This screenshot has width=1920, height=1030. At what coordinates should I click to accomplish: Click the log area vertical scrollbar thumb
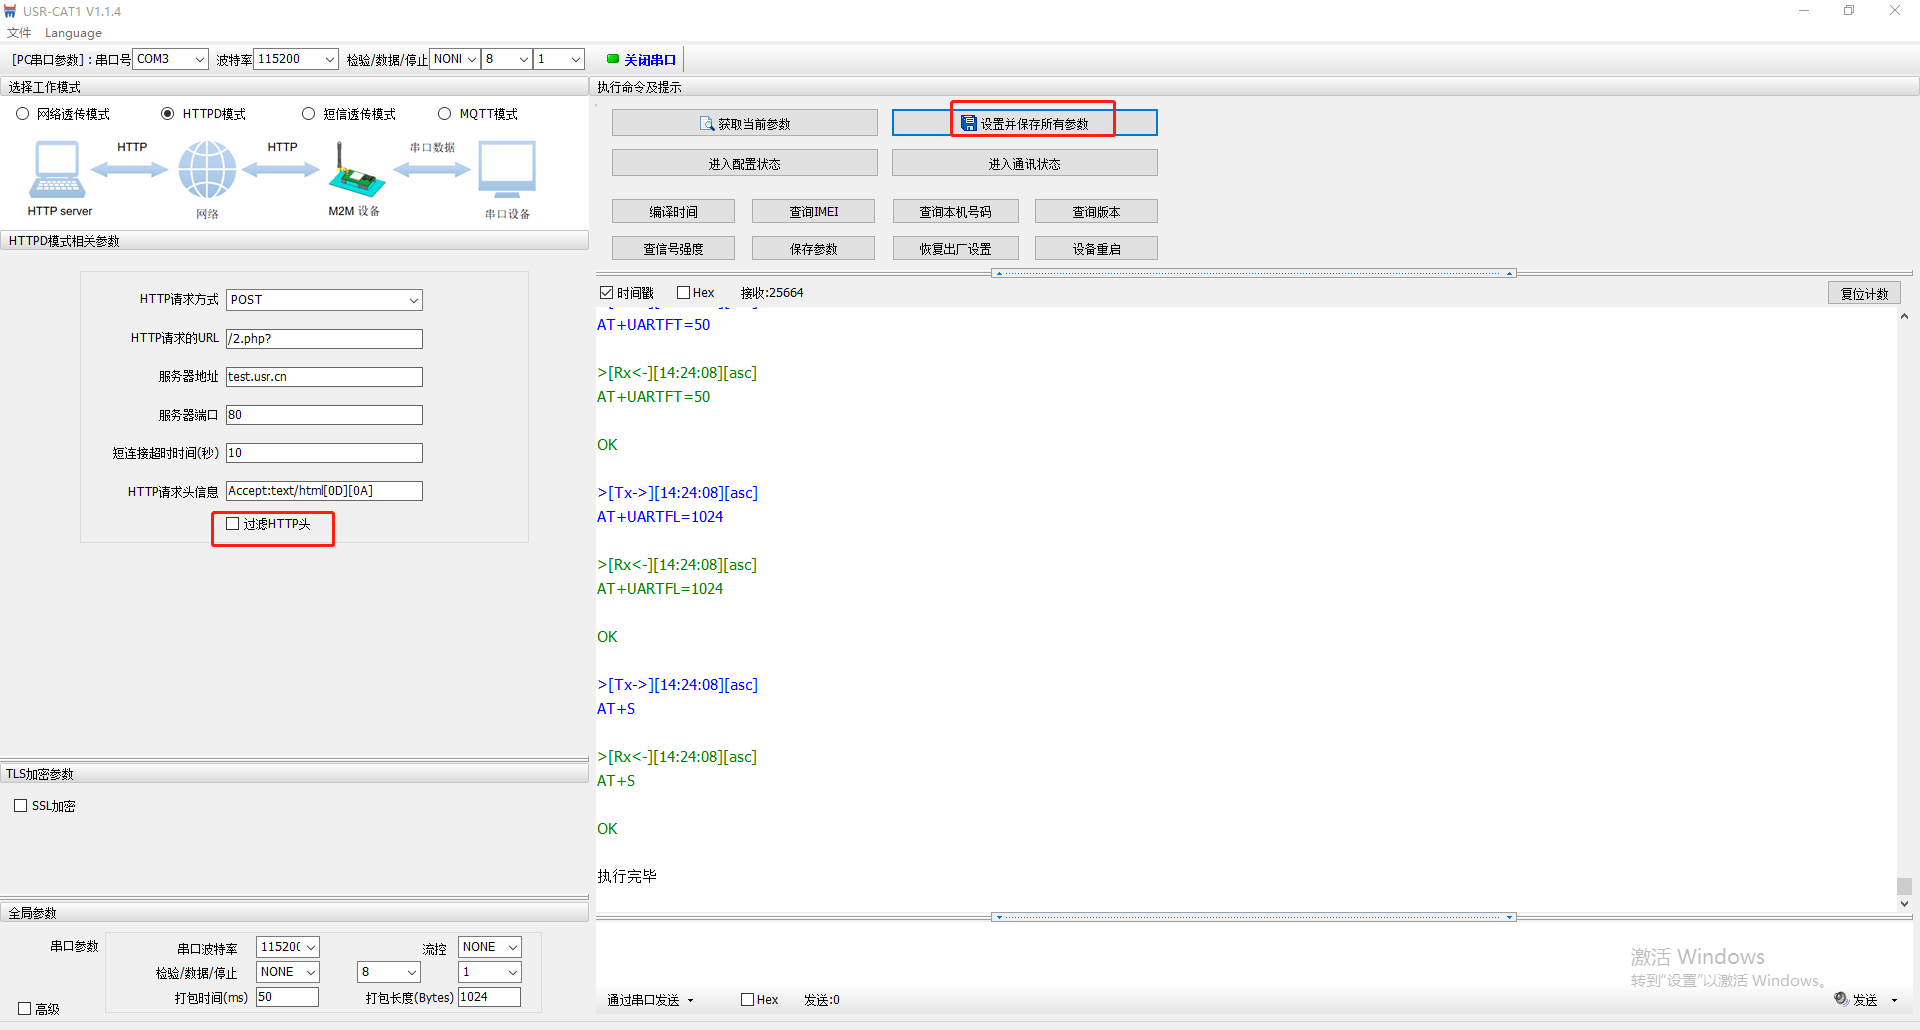pyautogui.click(x=1904, y=886)
